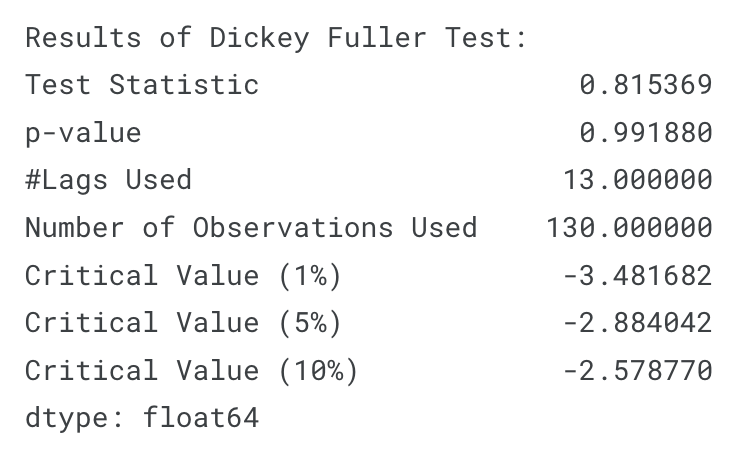Select the 1% critical value -3.481682
This screenshot has height=458, width=746.
click(x=638, y=276)
